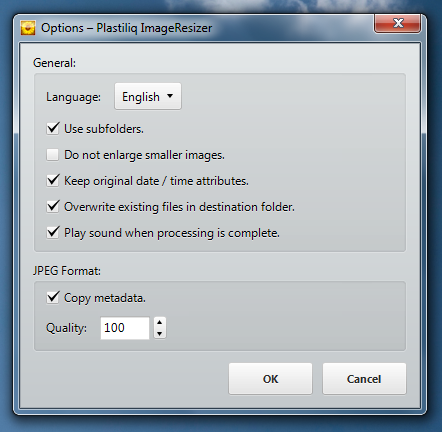Confirm settings with the OK button
Viewport: 442px width, 432px height.
click(270, 379)
